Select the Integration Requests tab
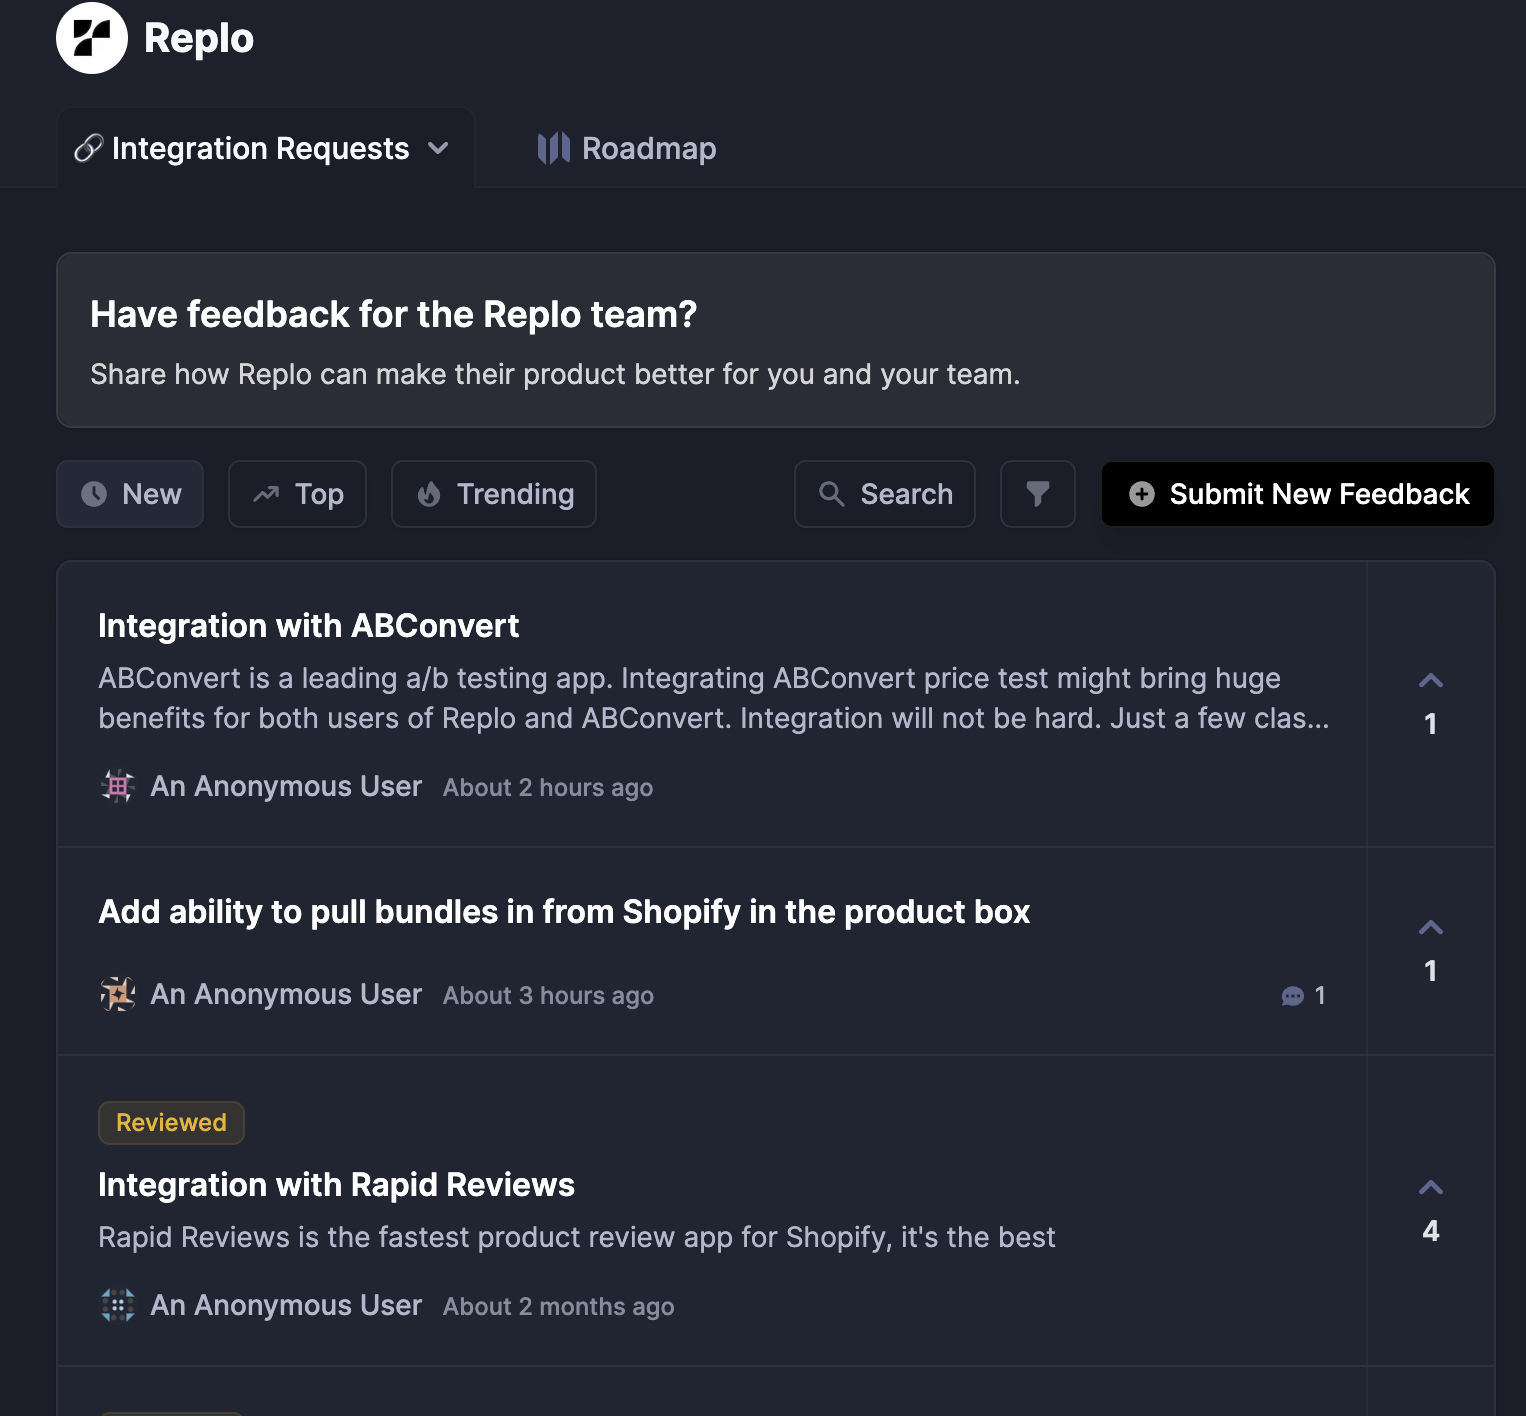Image resolution: width=1526 pixels, height=1416 pixels. 260,149
